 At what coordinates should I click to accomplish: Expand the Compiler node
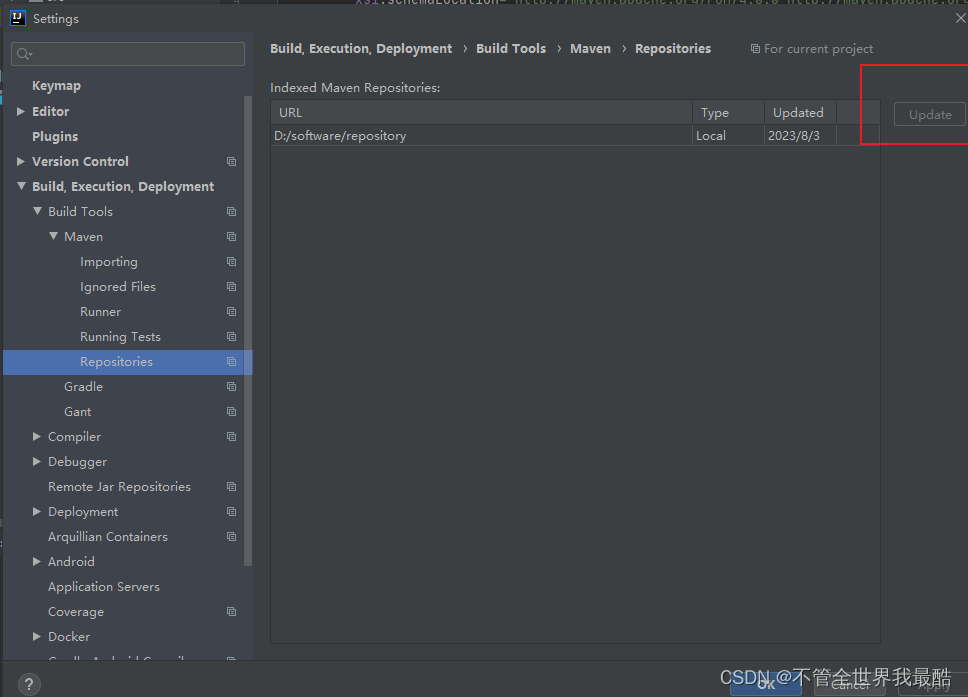36,436
